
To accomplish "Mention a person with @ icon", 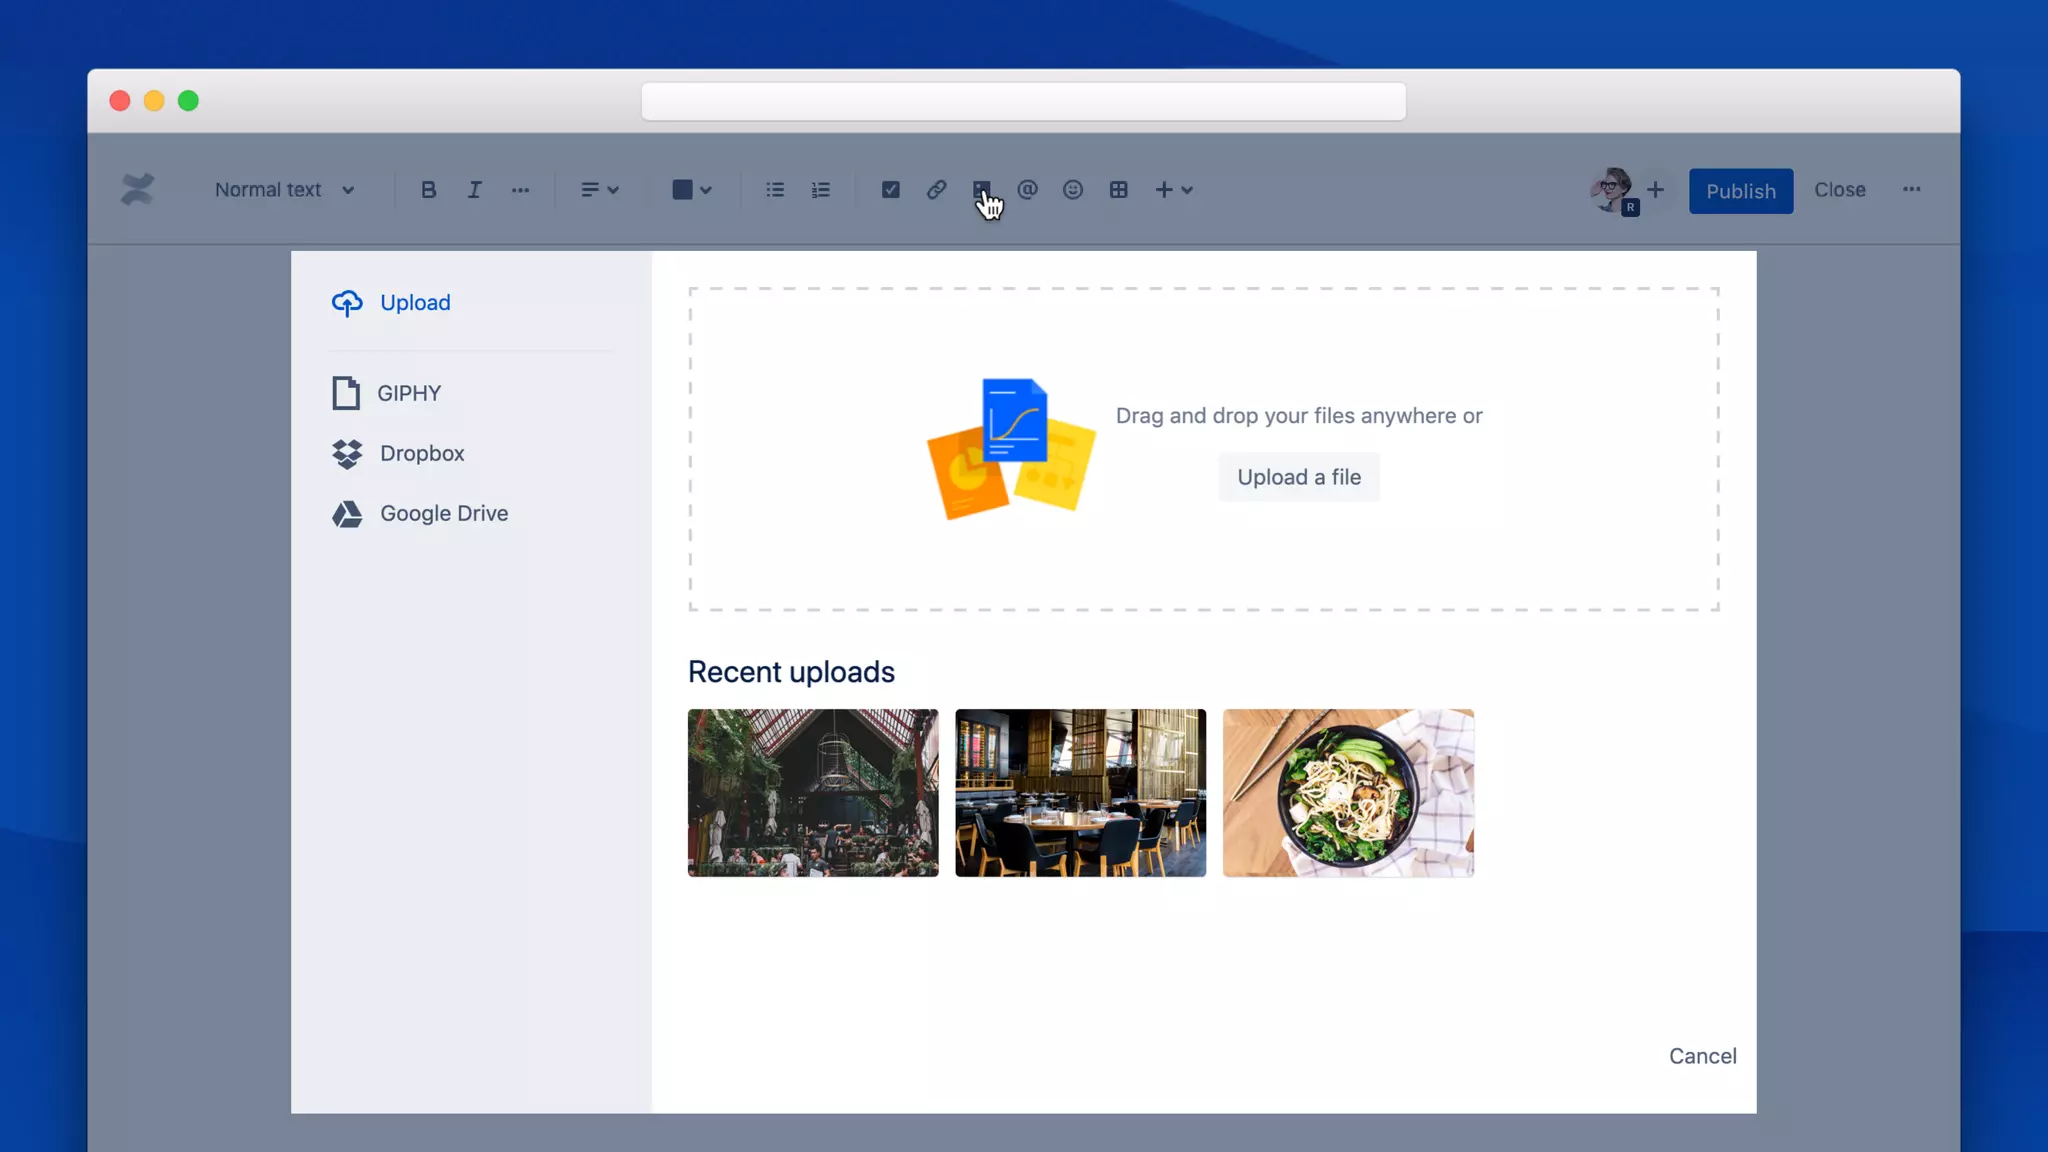I will coord(1027,190).
